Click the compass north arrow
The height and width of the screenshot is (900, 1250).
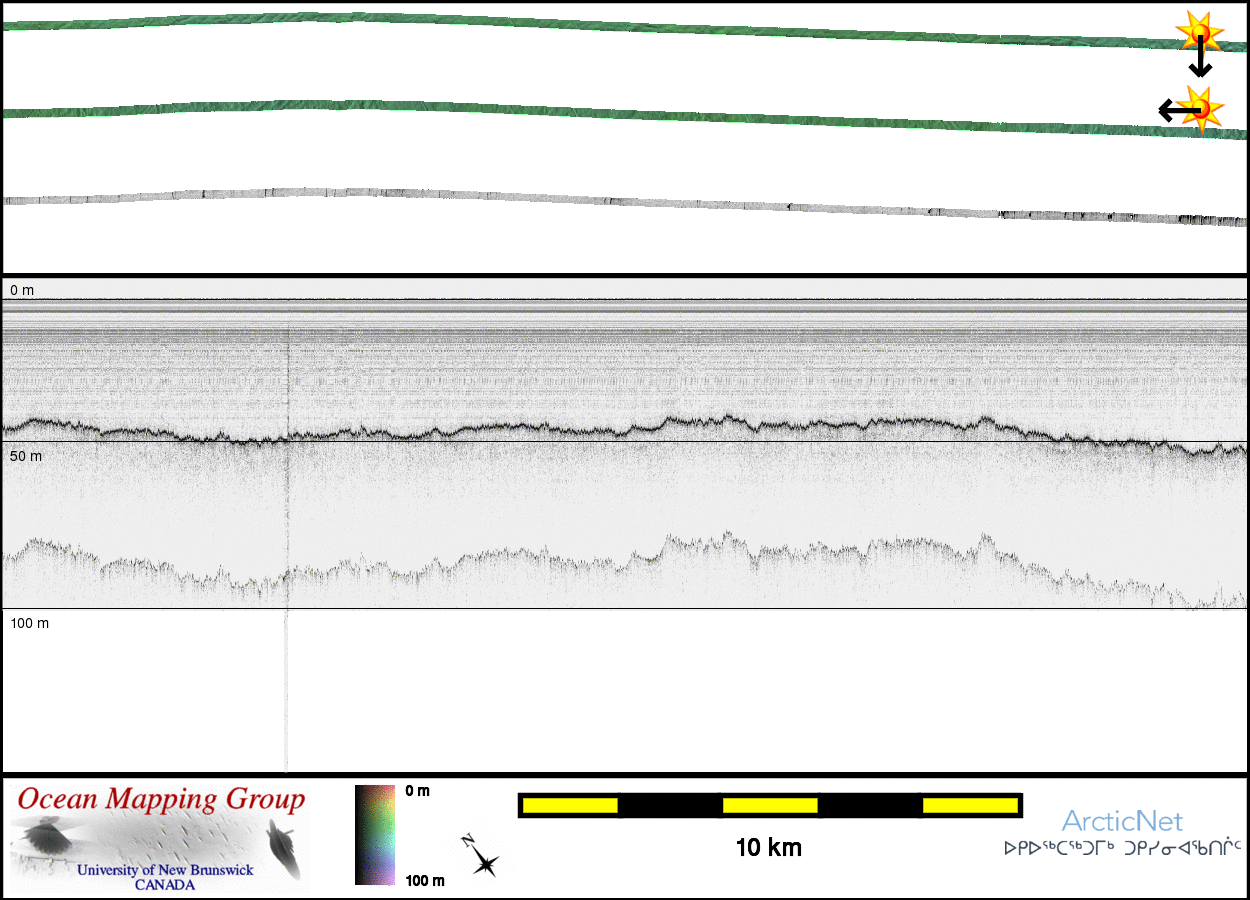[480, 855]
